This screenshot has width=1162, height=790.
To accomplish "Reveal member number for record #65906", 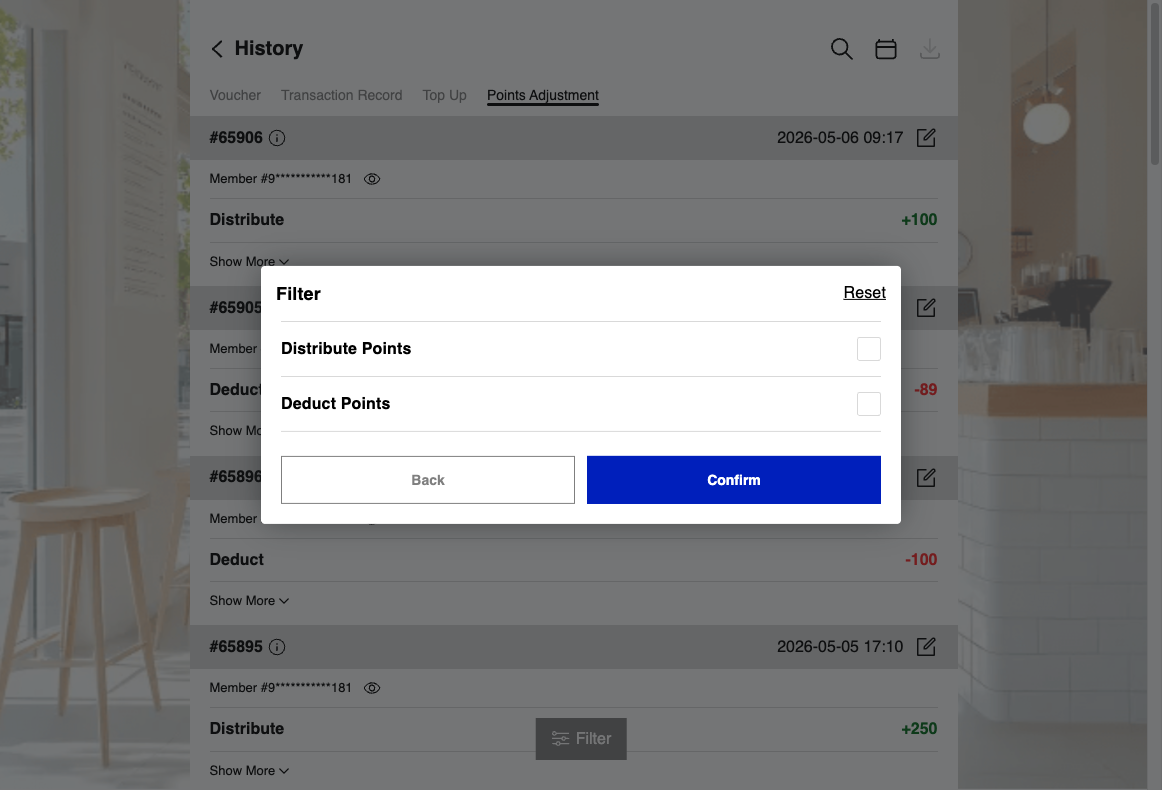I will [372, 179].
